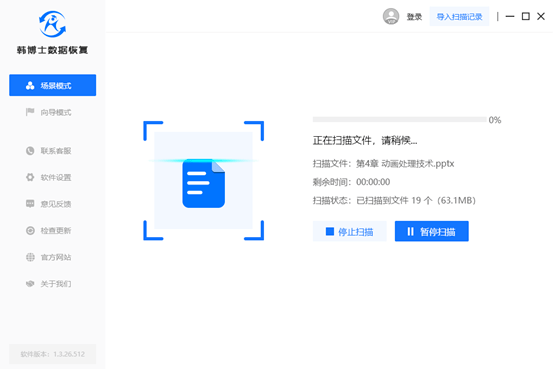Click 停止扫描 button
This screenshot has width=554, height=369.
point(349,232)
